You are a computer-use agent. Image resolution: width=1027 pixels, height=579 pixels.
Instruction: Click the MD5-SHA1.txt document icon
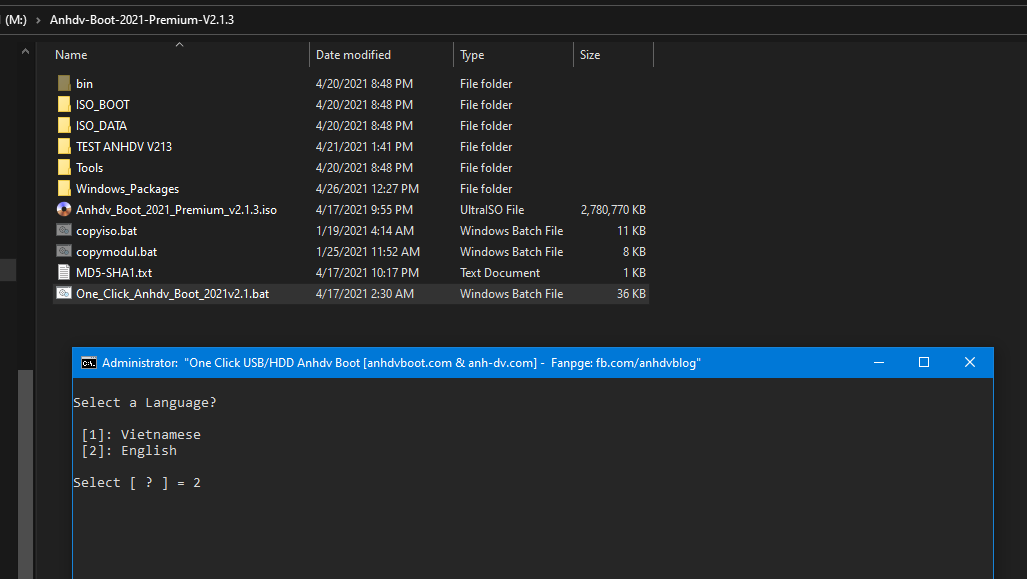64,272
